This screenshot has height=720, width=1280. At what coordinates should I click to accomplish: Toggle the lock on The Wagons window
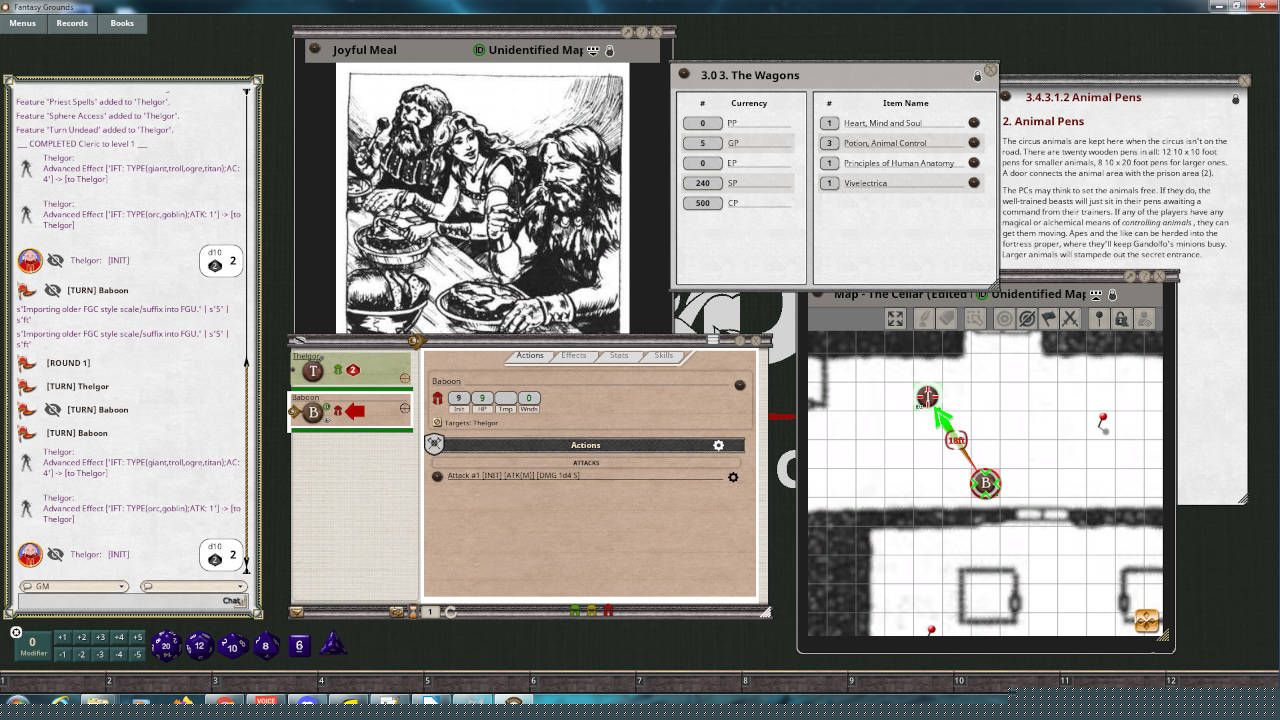tap(978, 76)
